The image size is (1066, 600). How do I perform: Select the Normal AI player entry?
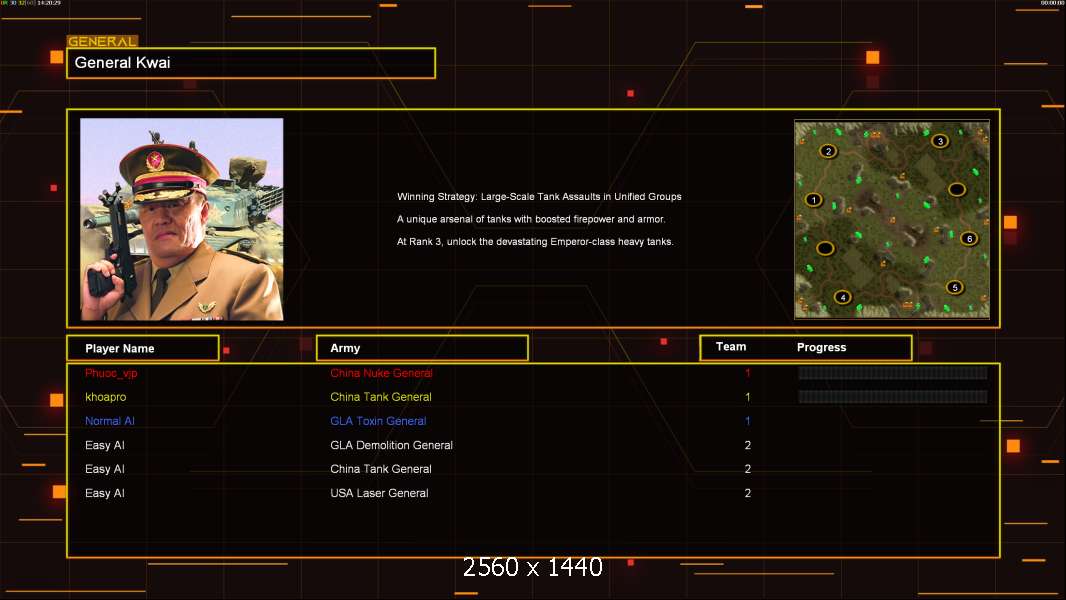(109, 421)
